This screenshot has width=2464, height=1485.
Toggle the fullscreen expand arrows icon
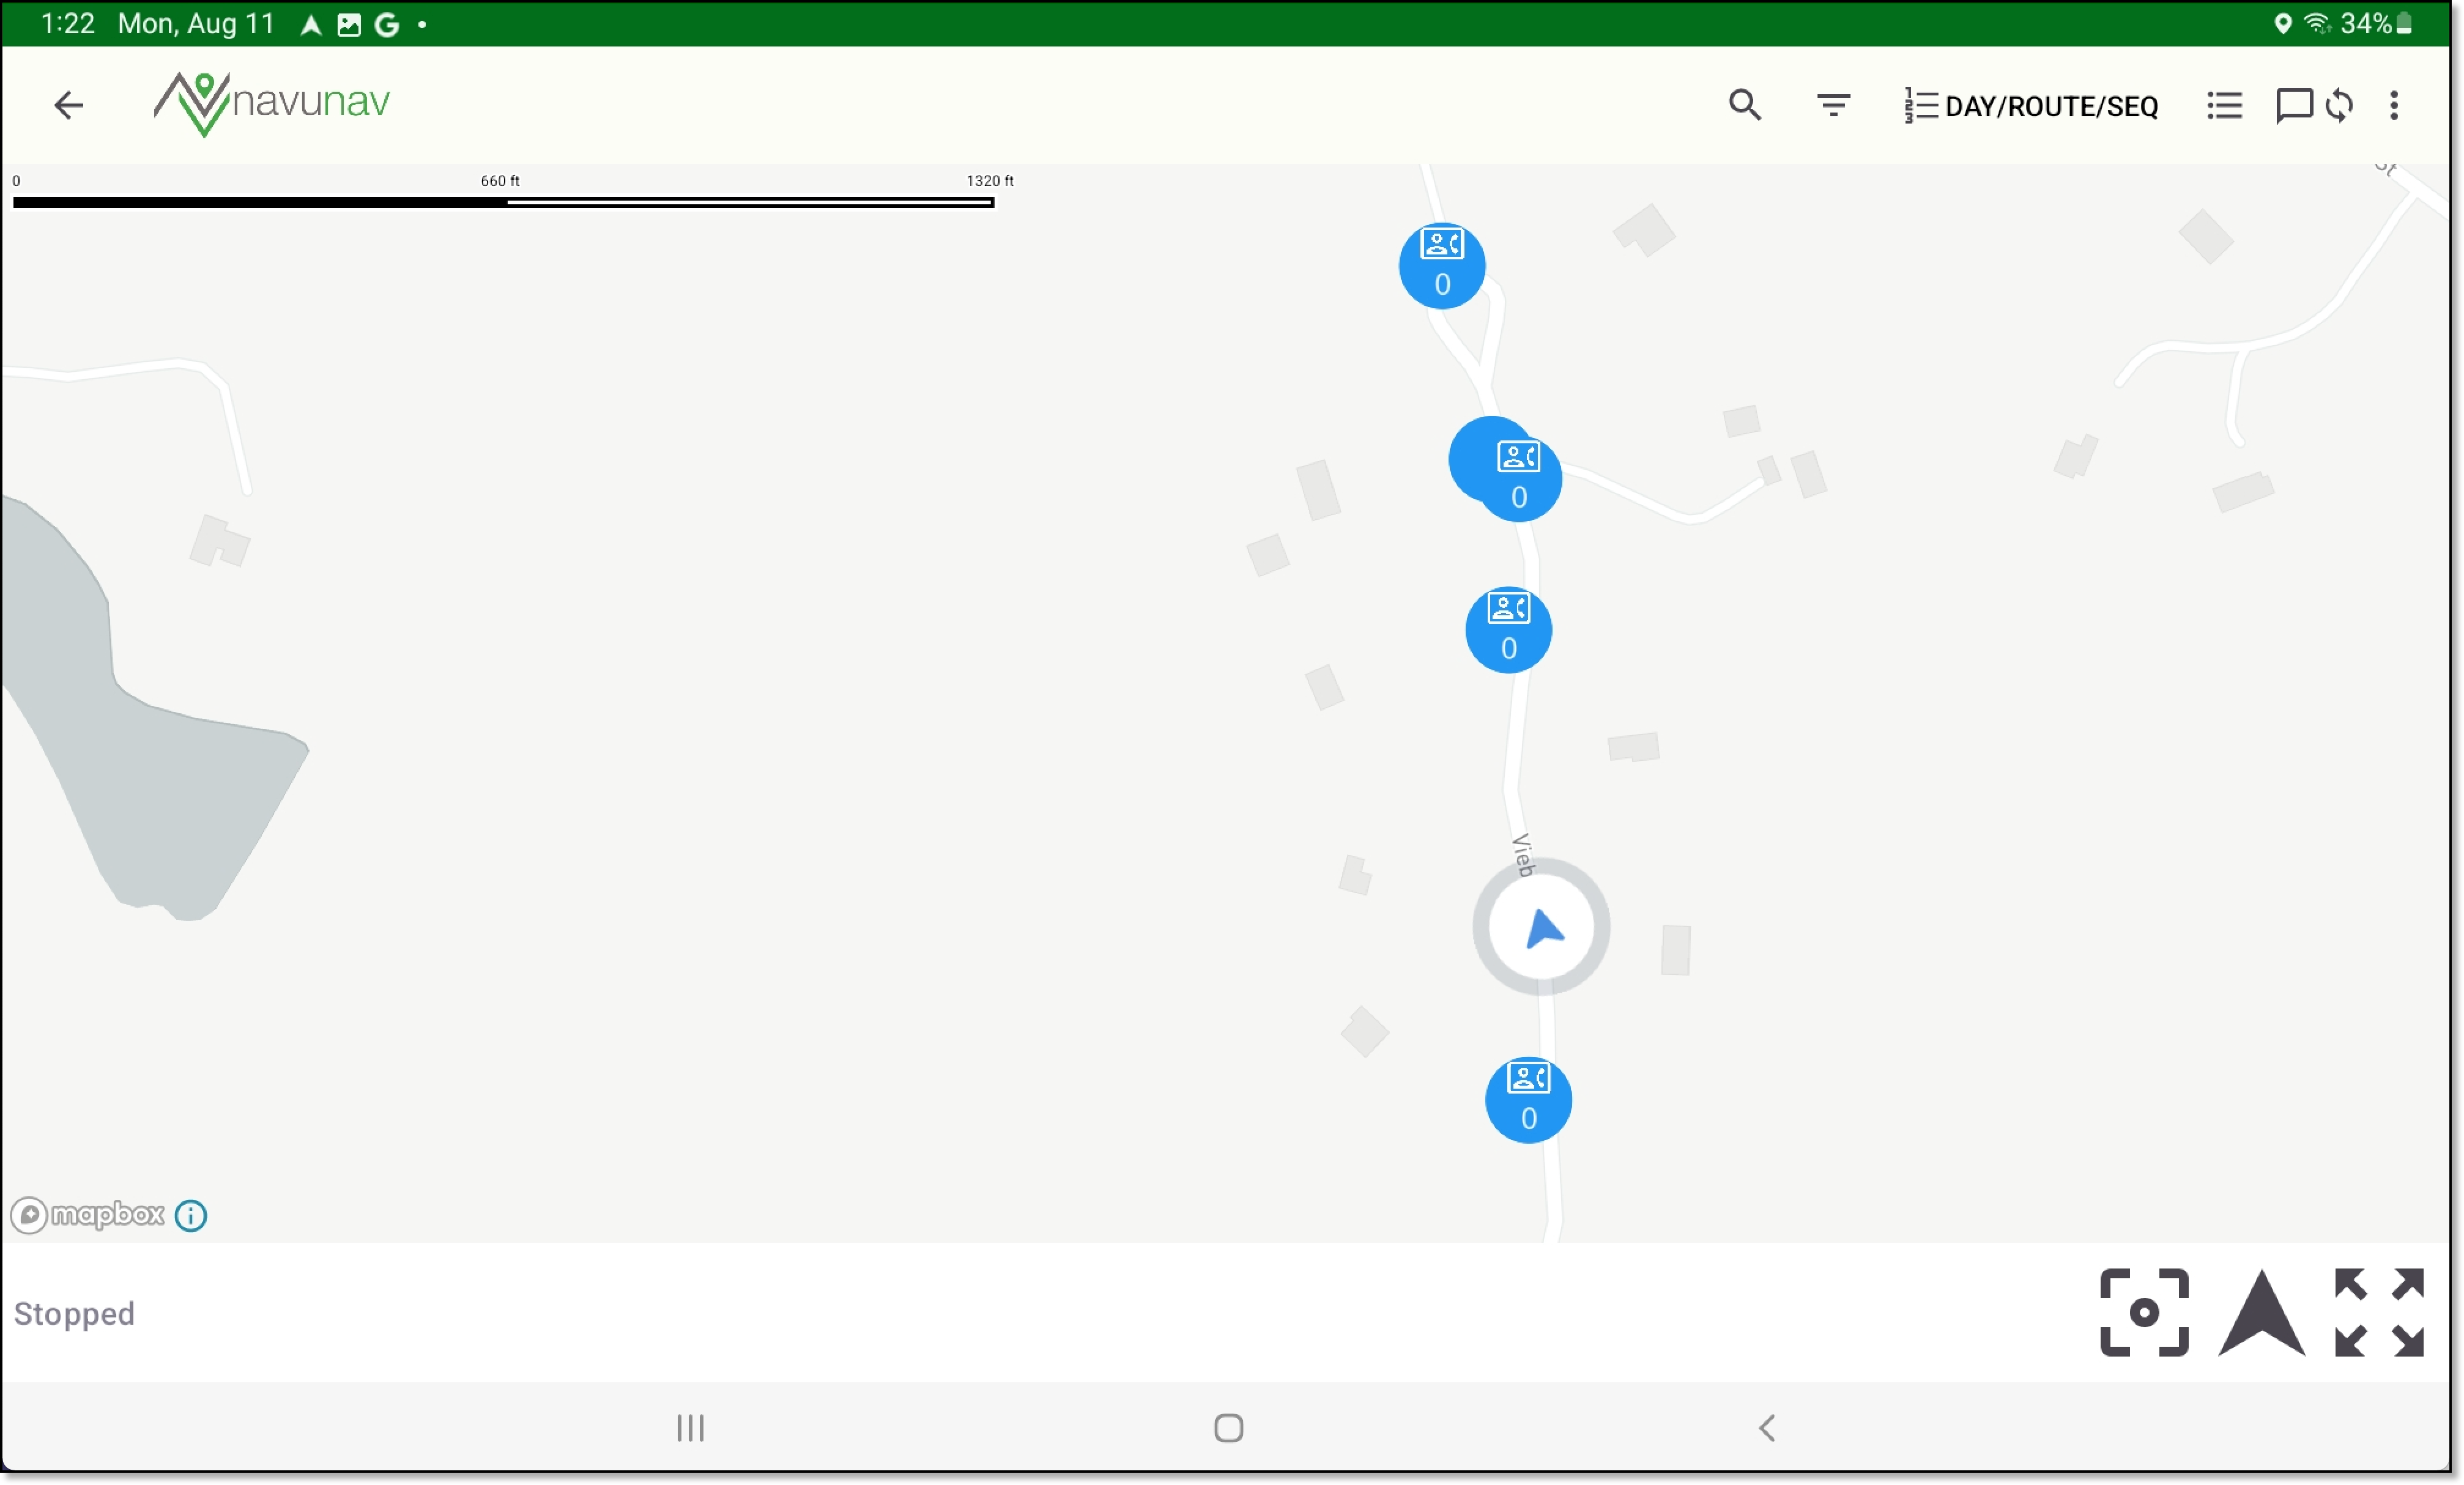(2379, 1312)
